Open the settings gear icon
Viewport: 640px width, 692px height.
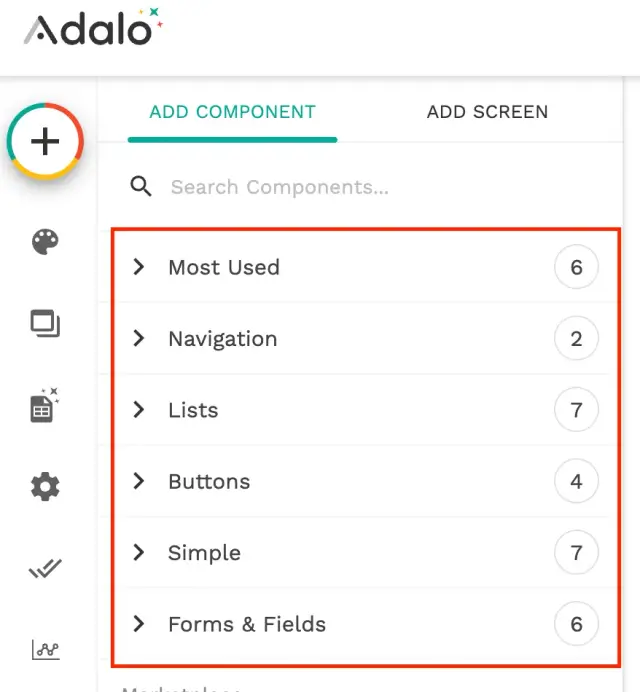click(45, 487)
